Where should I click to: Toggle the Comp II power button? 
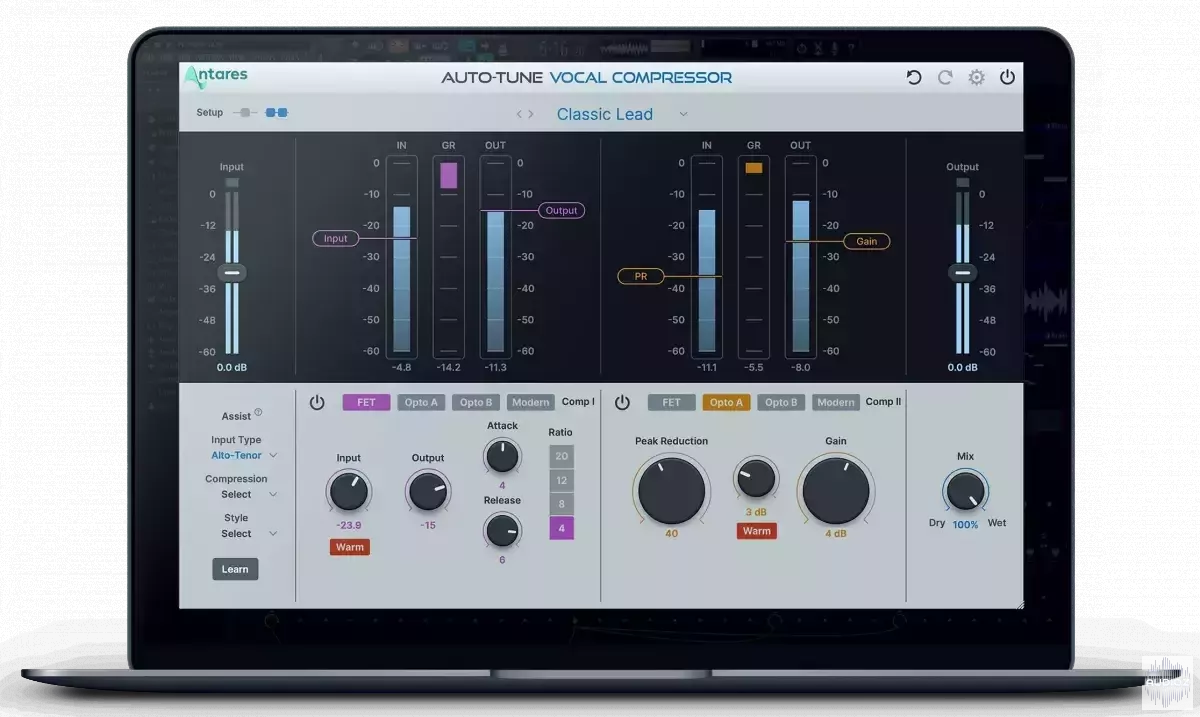coord(622,403)
